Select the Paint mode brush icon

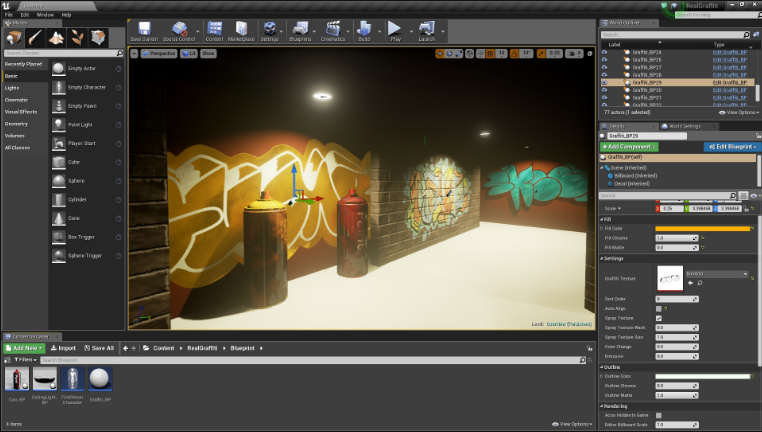coord(35,37)
